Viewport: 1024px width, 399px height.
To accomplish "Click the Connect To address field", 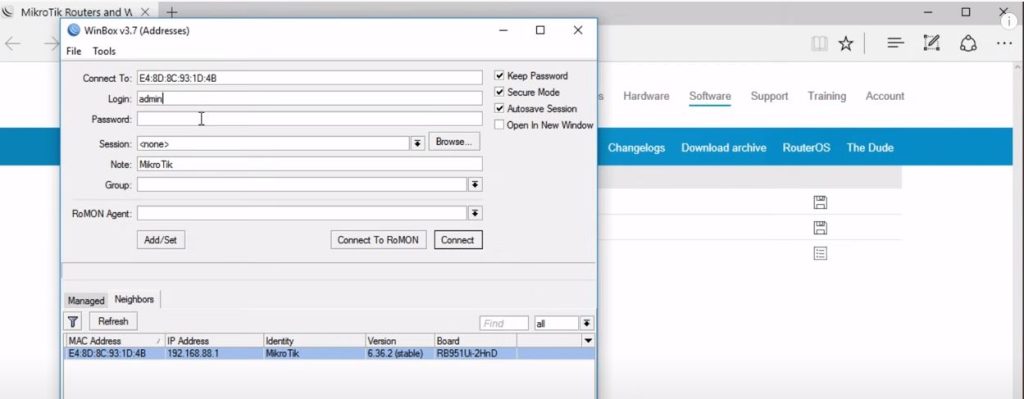I will pyautogui.click(x=310, y=78).
